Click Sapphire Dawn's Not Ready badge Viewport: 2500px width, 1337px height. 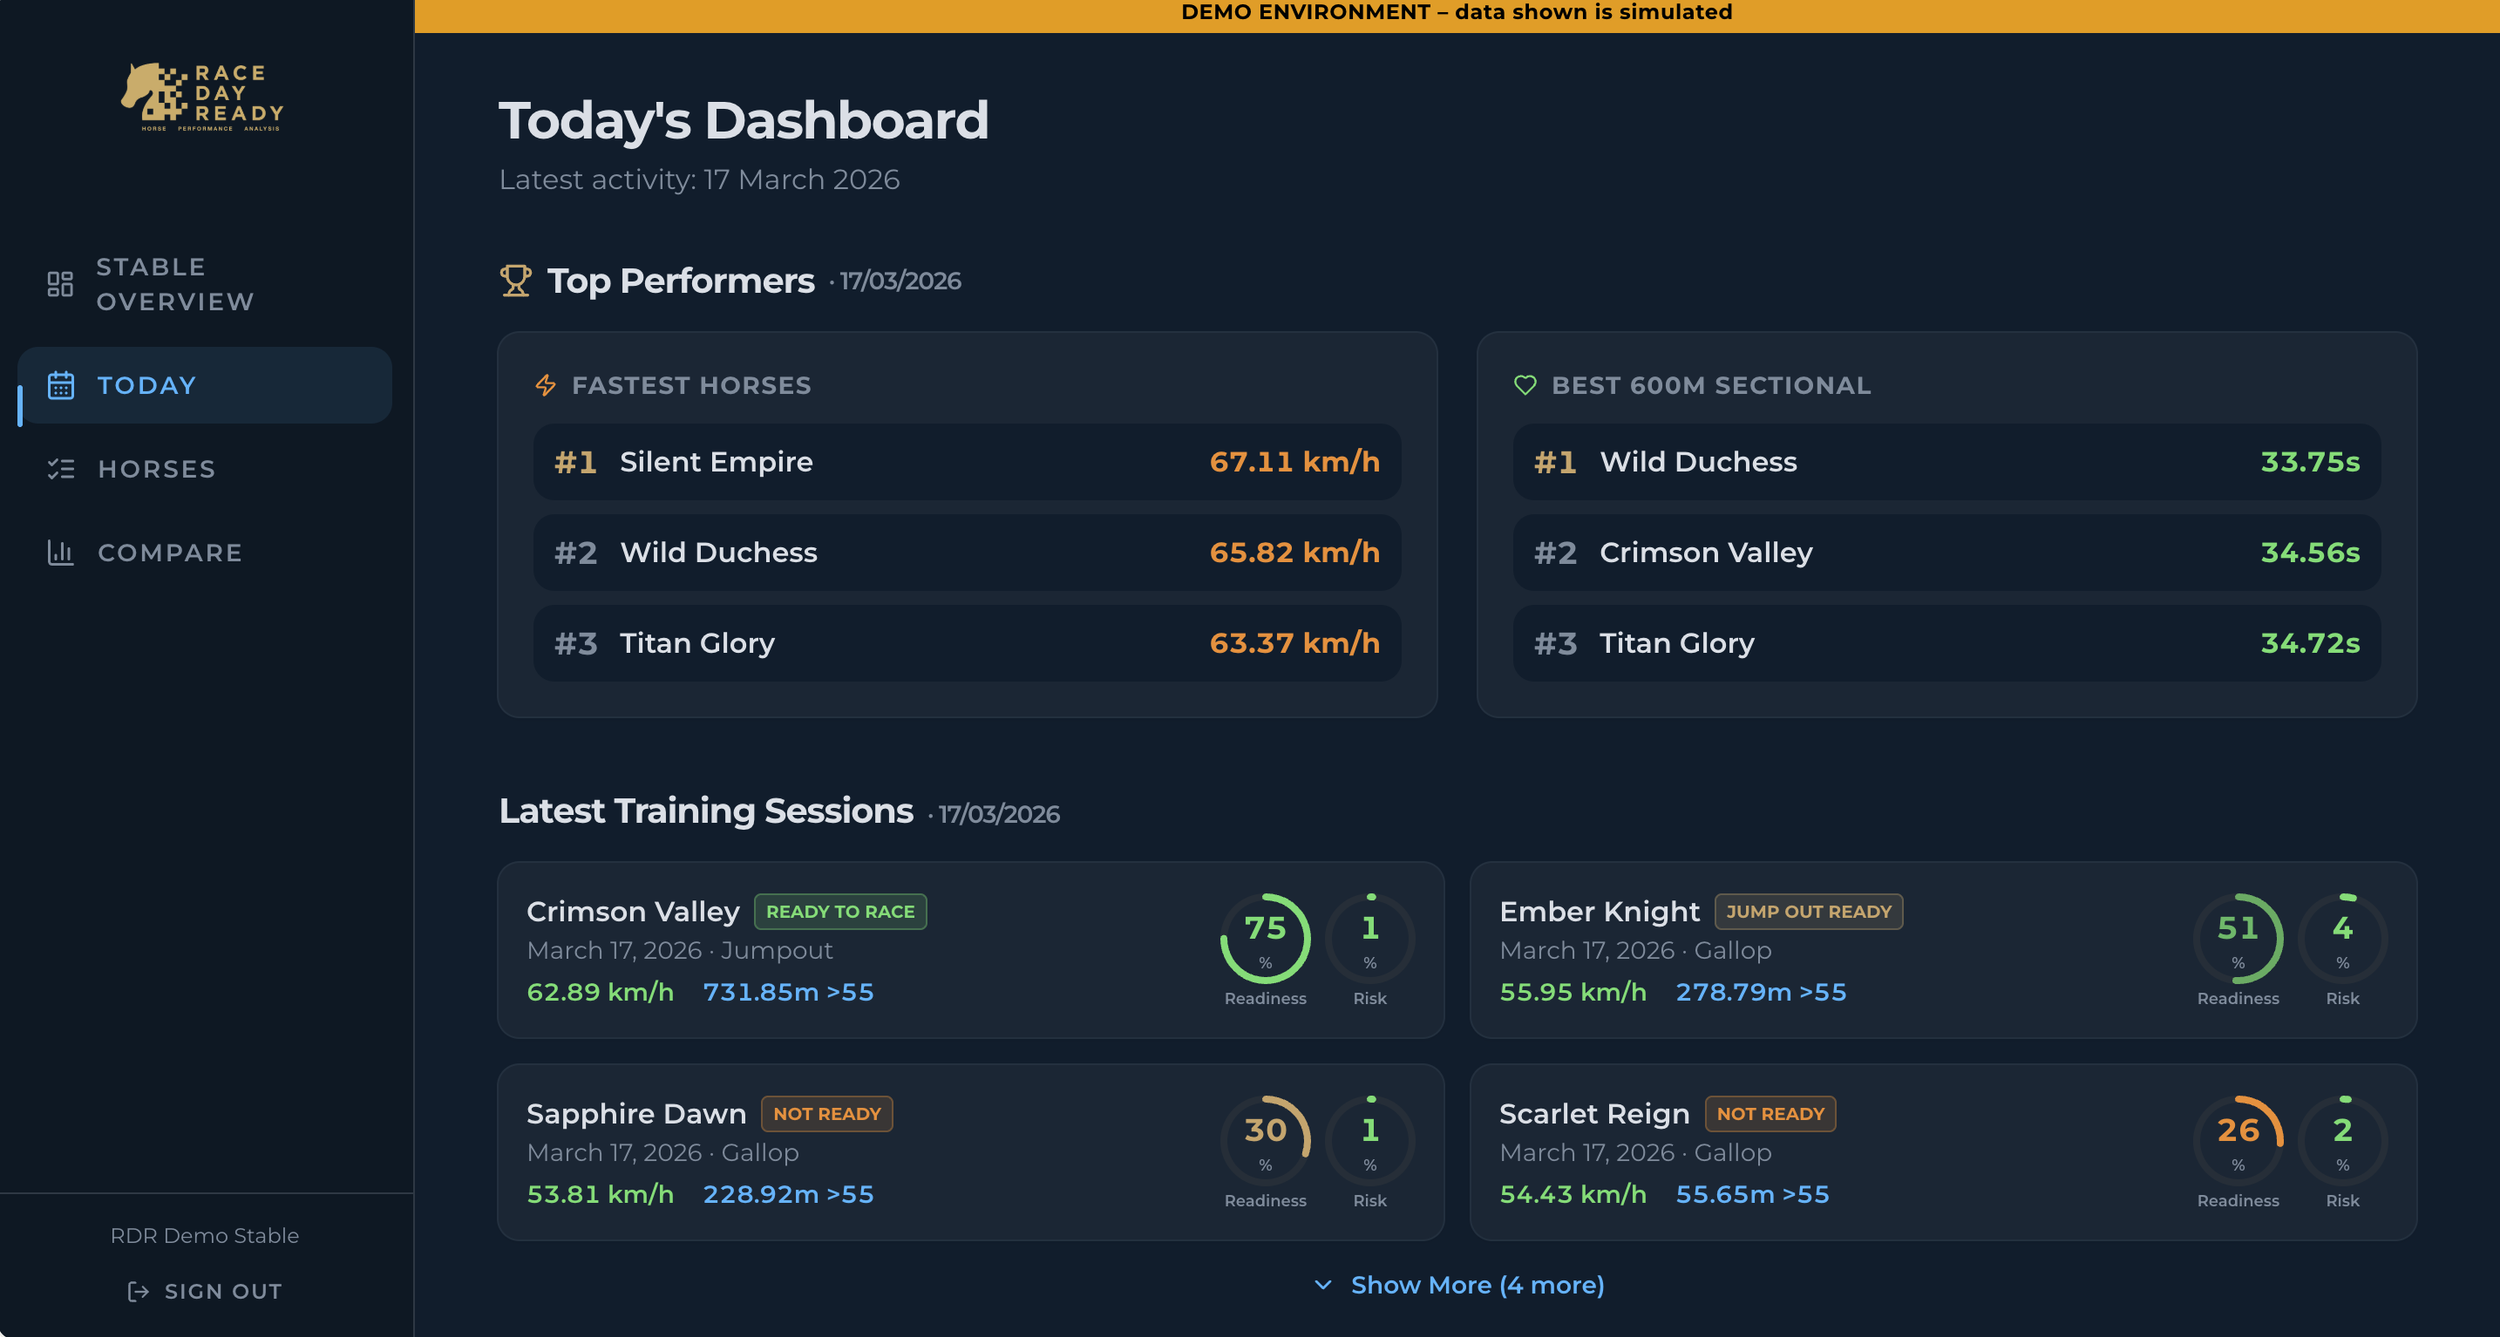[x=826, y=1113]
